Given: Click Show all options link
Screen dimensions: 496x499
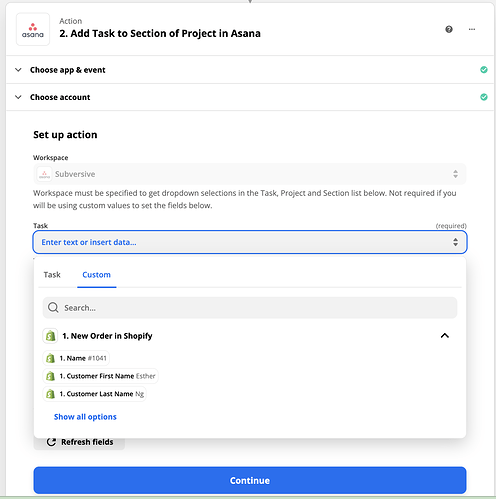Looking at the screenshot, I should click(85, 417).
